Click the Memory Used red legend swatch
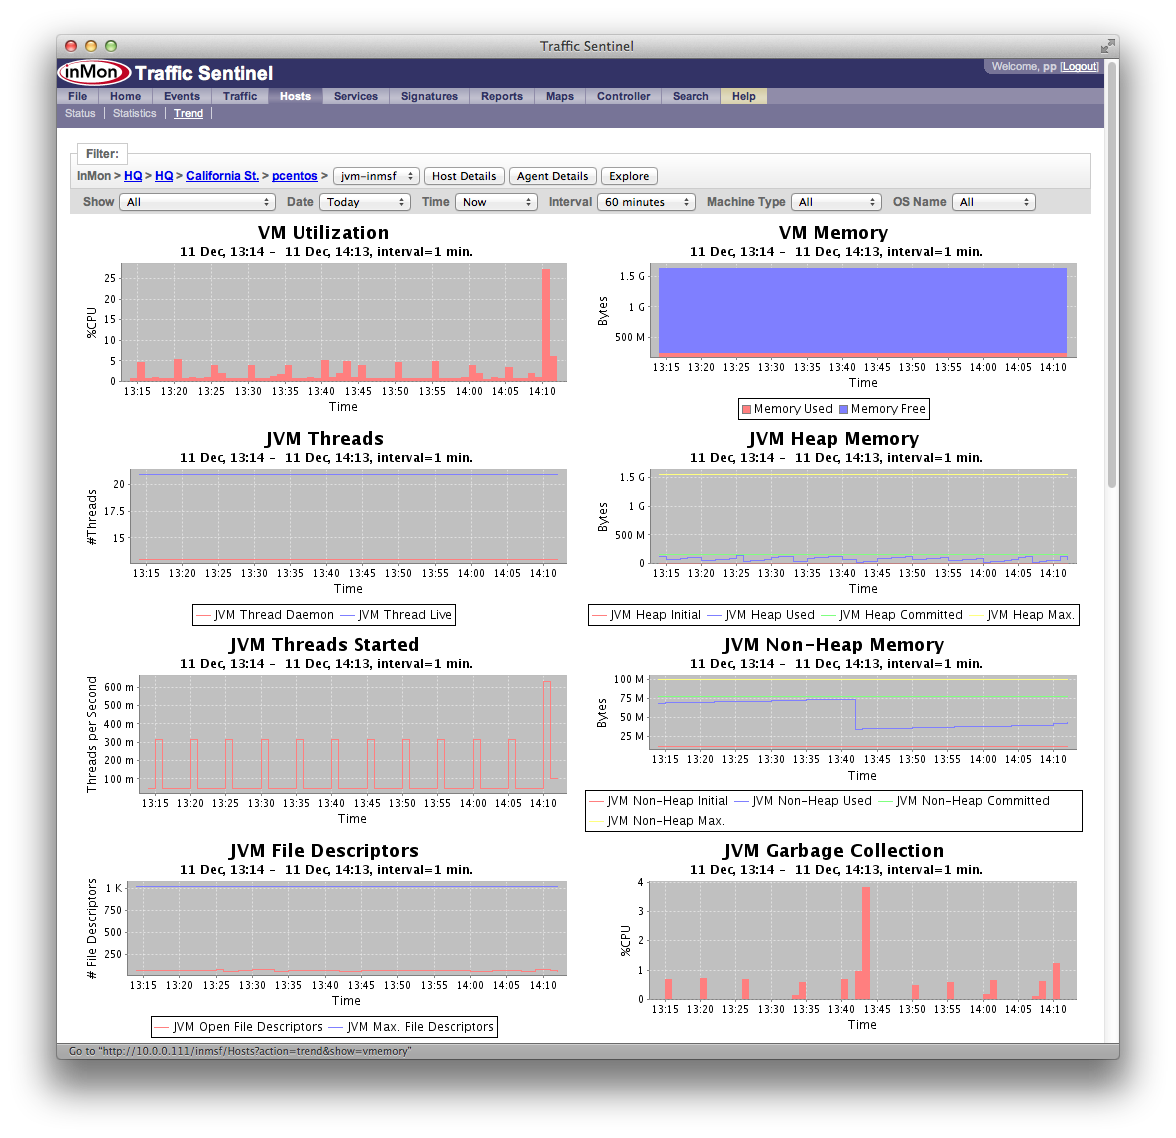This screenshot has width=1176, height=1138. click(746, 410)
